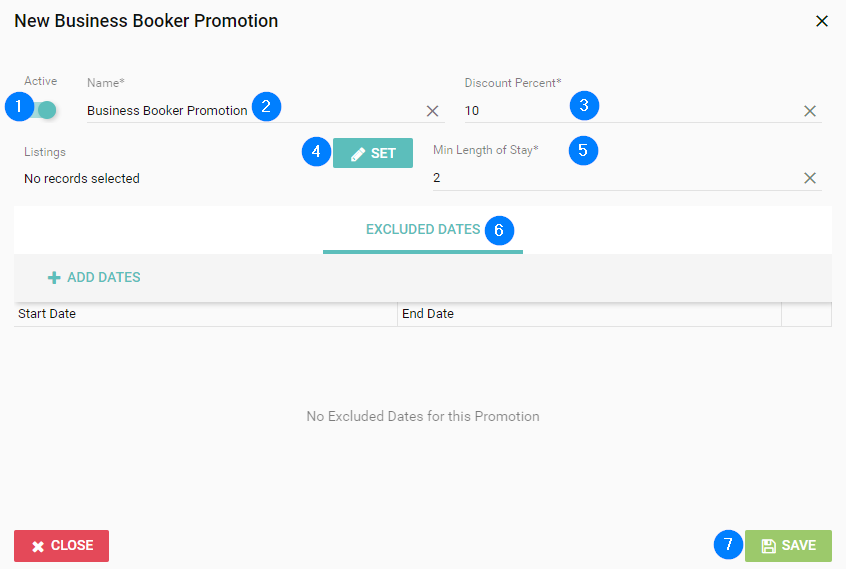This screenshot has width=846, height=569.
Task: Click the pencil icon on SET button
Action: (358, 154)
